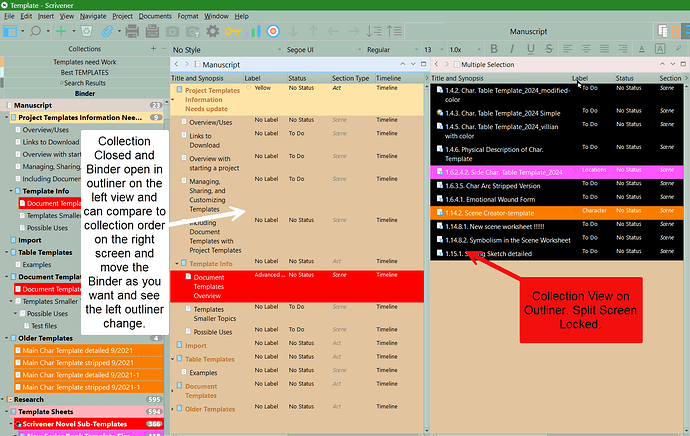Select the Best TEMPLATES collection tab
This screenshot has height=436, width=690.
tap(84, 72)
